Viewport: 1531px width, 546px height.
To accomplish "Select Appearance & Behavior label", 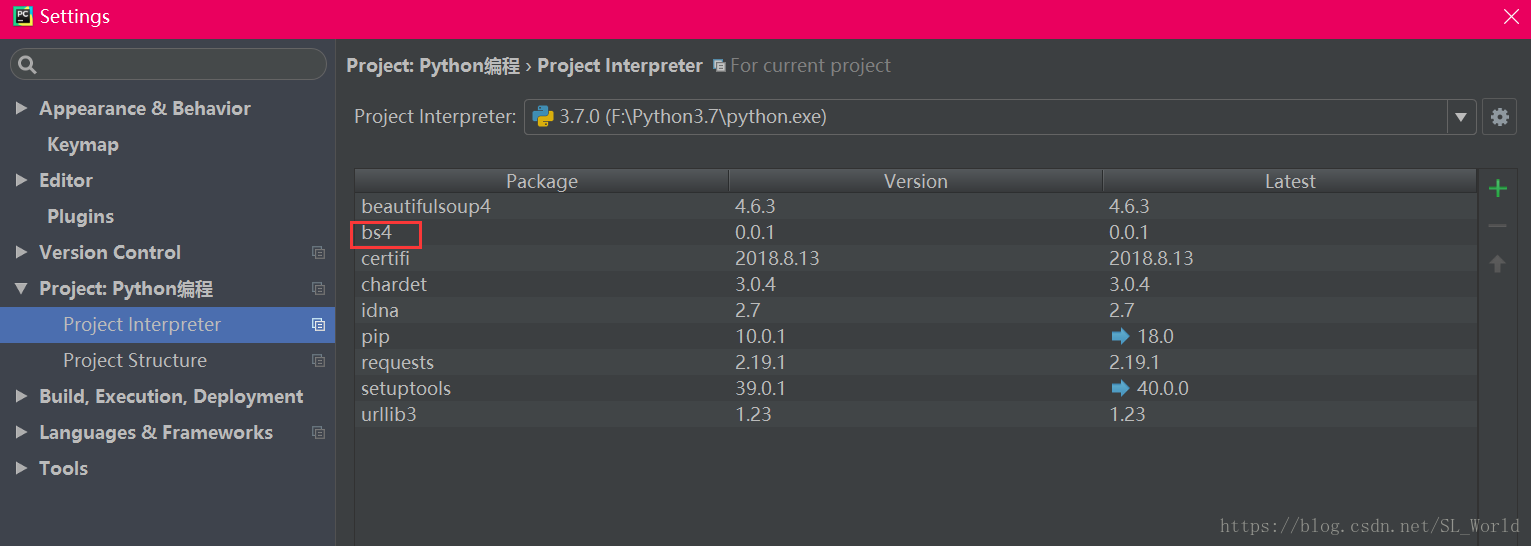I will (145, 109).
